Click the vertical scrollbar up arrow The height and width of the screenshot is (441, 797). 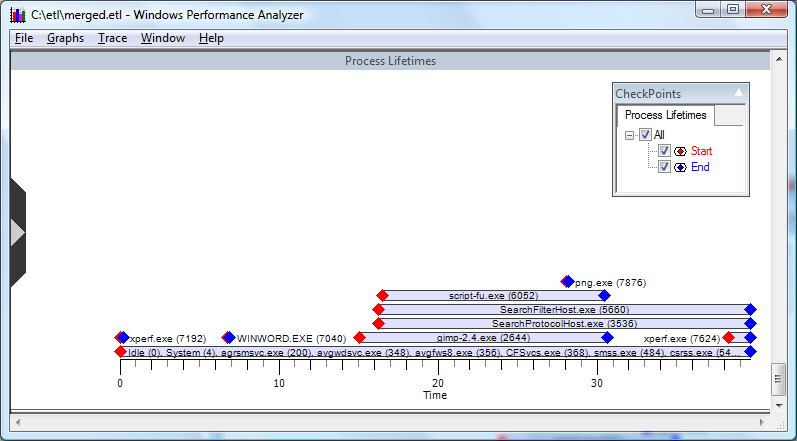(x=779, y=60)
